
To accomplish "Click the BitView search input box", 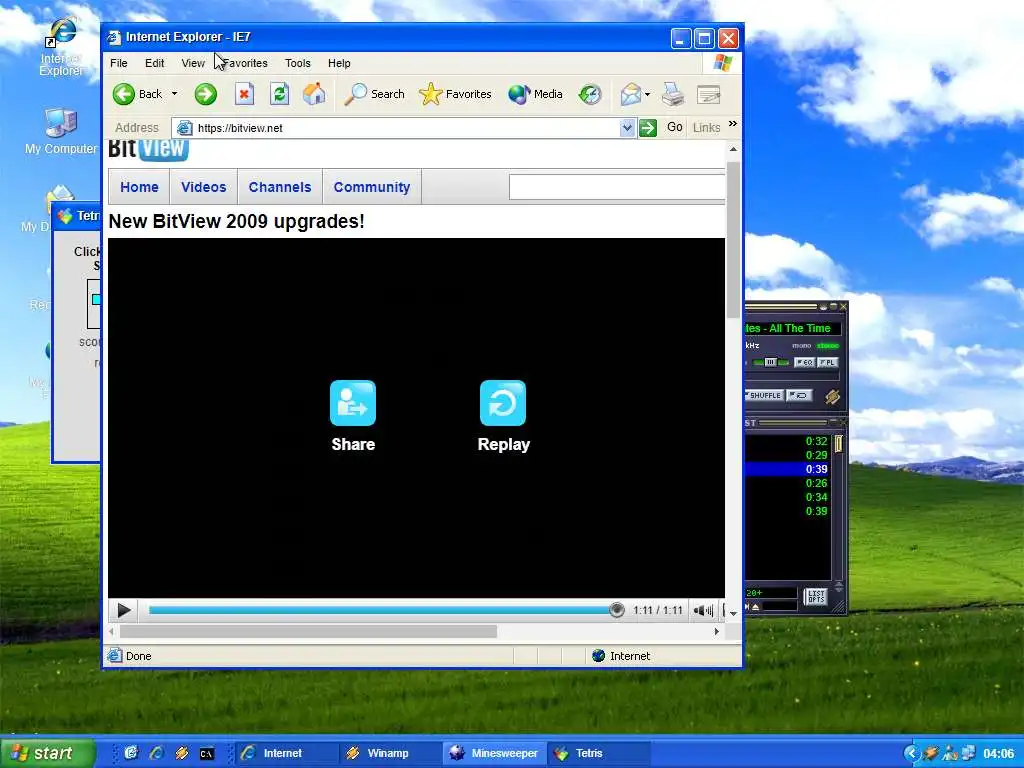I will click(617, 187).
